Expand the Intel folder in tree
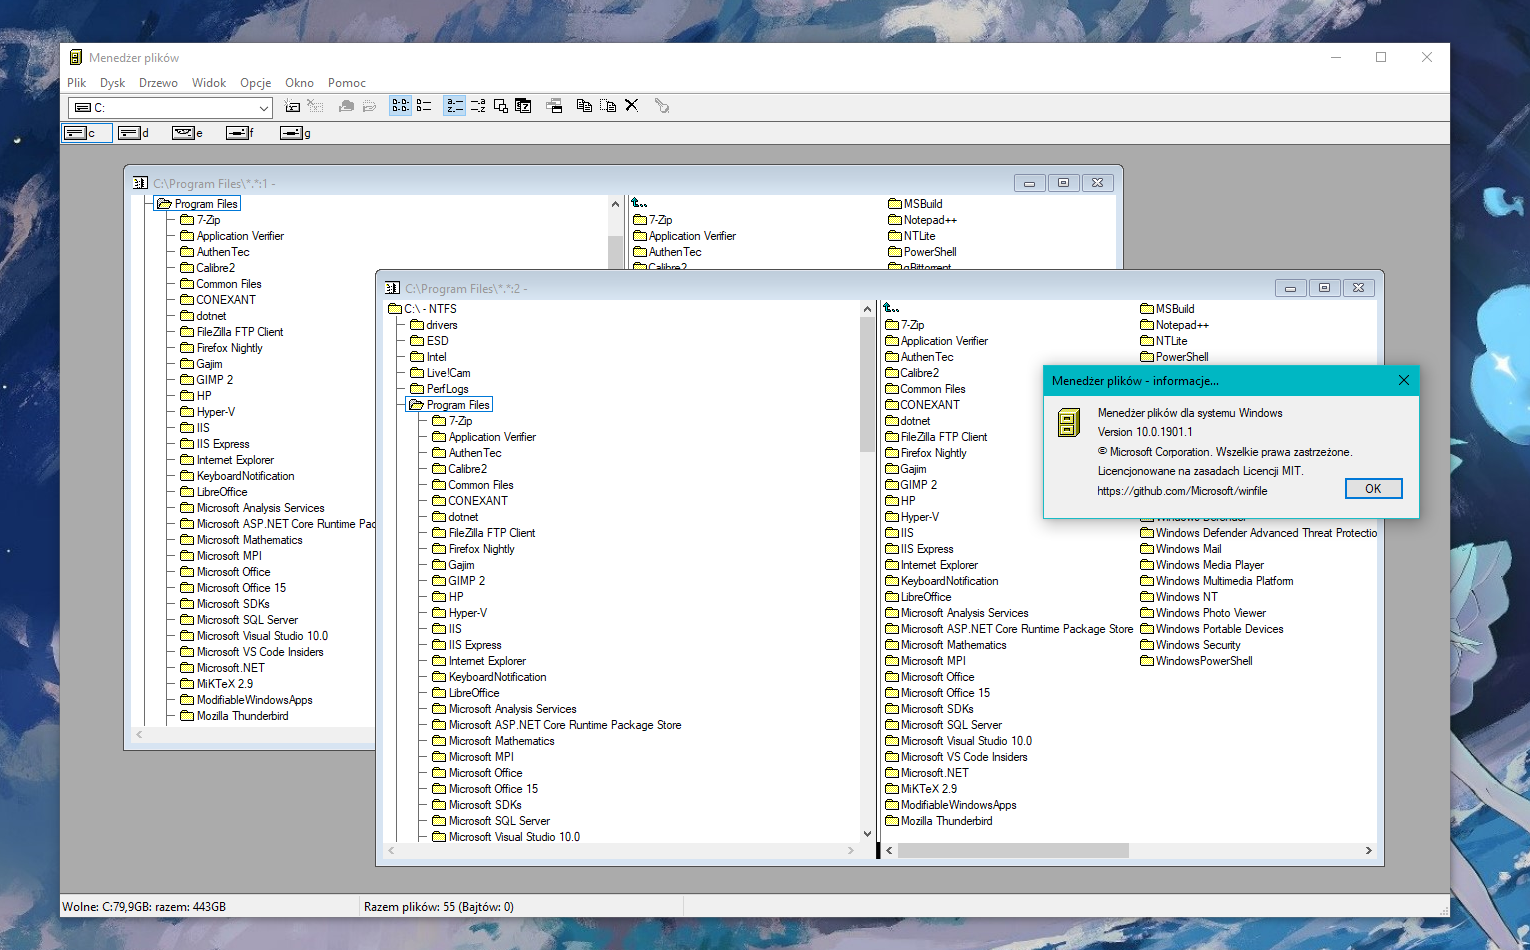The width and height of the screenshot is (1530, 950). (436, 357)
